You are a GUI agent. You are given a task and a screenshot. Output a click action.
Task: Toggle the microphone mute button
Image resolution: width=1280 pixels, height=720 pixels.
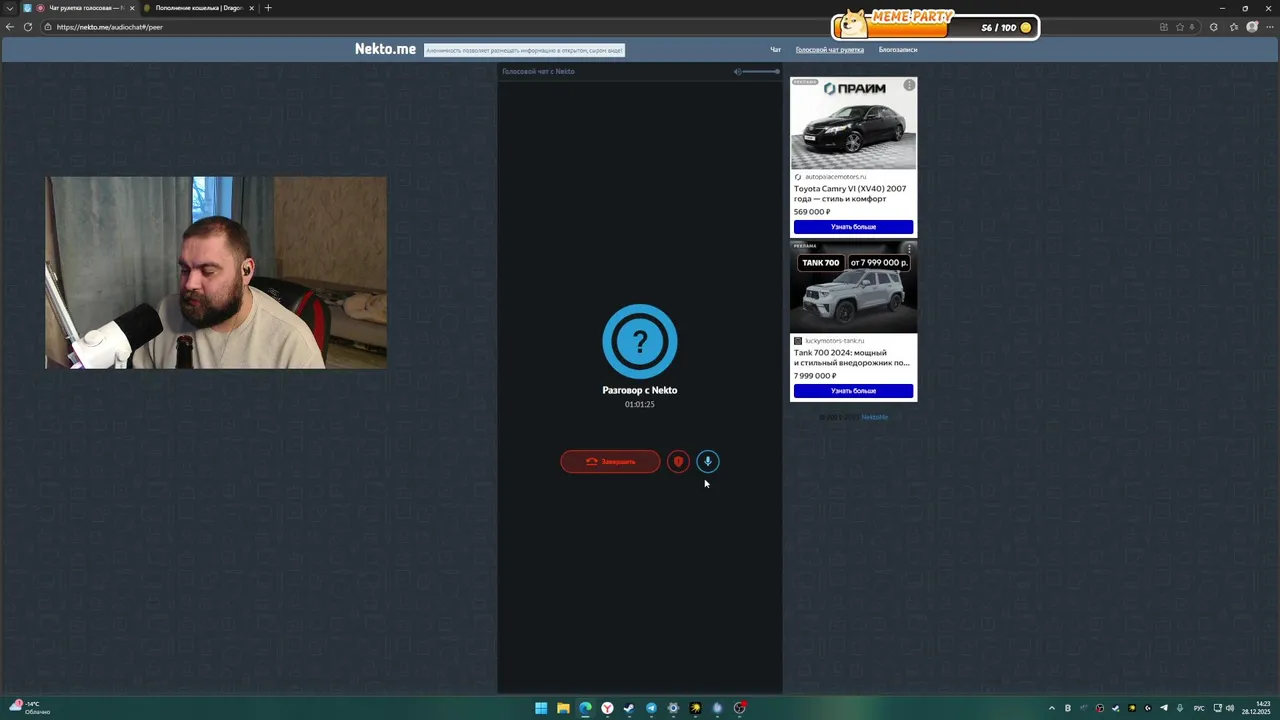pyautogui.click(x=708, y=461)
